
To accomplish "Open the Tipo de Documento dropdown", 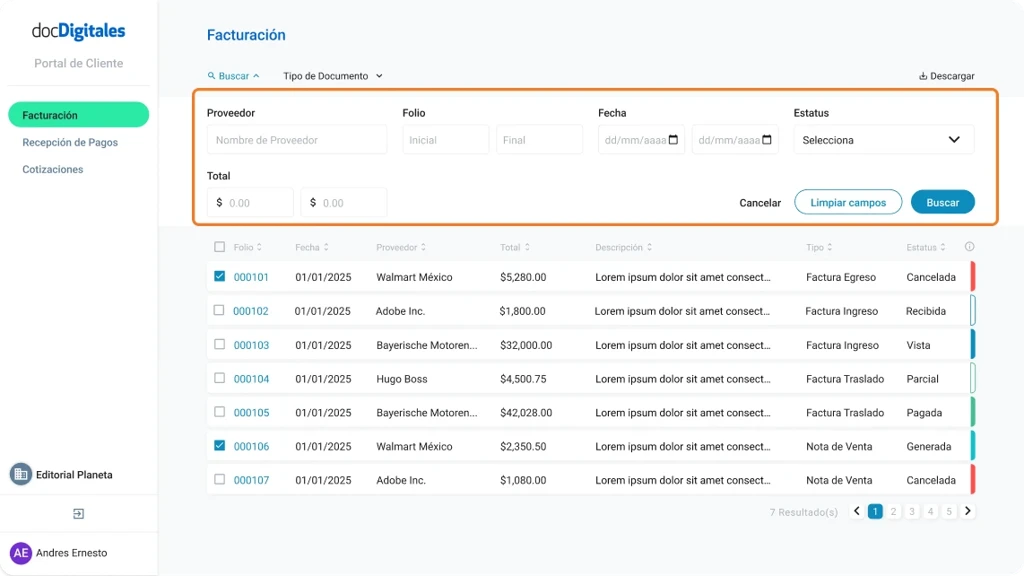I will pos(332,75).
